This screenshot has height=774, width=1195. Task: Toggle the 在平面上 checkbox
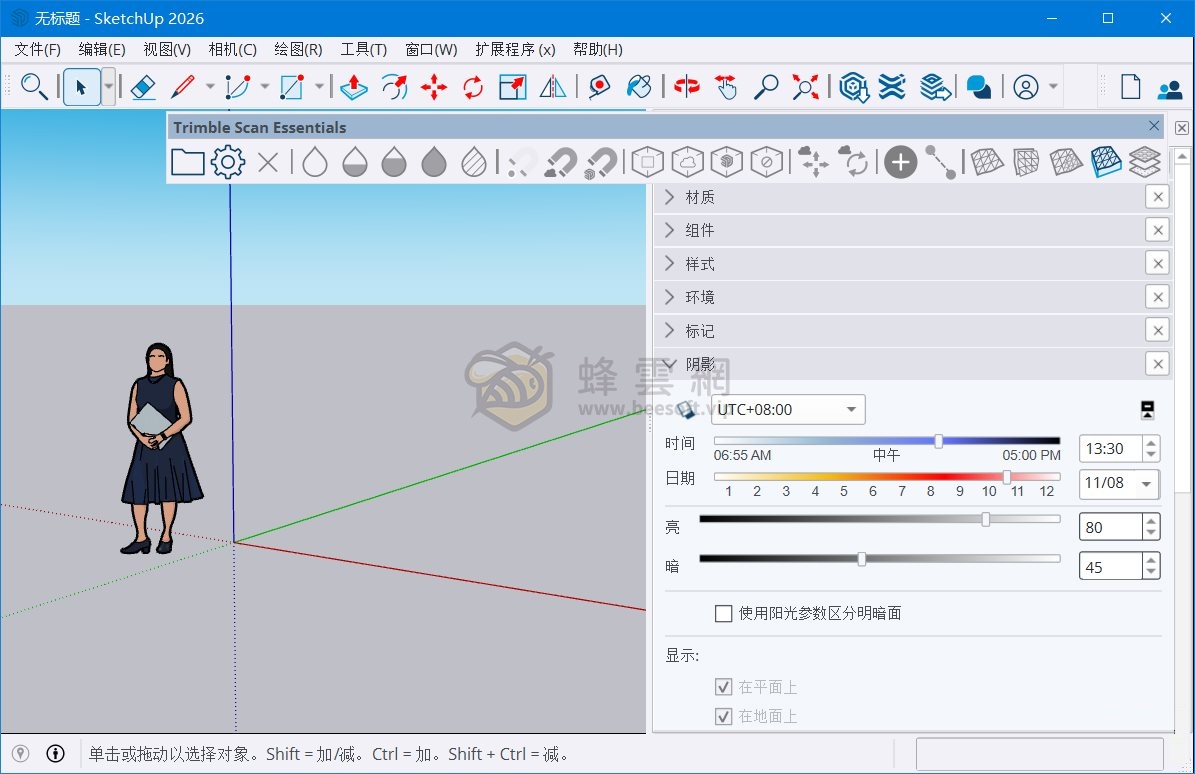[723, 687]
